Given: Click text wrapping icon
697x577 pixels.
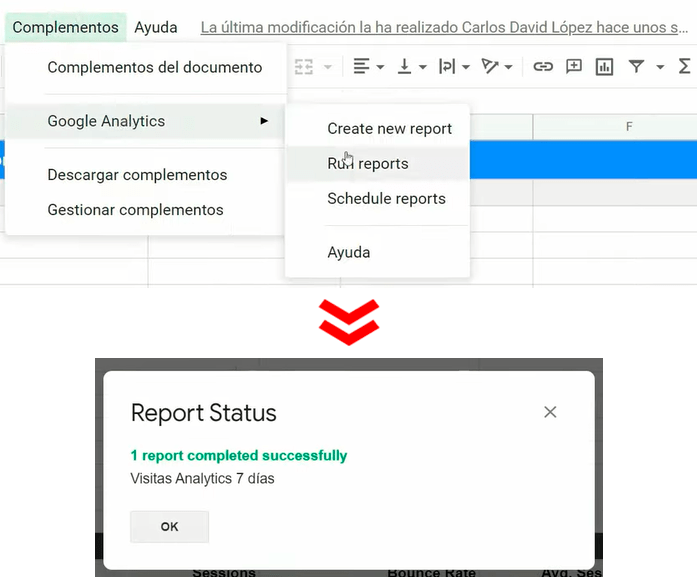Looking at the screenshot, I should coord(447,67).
